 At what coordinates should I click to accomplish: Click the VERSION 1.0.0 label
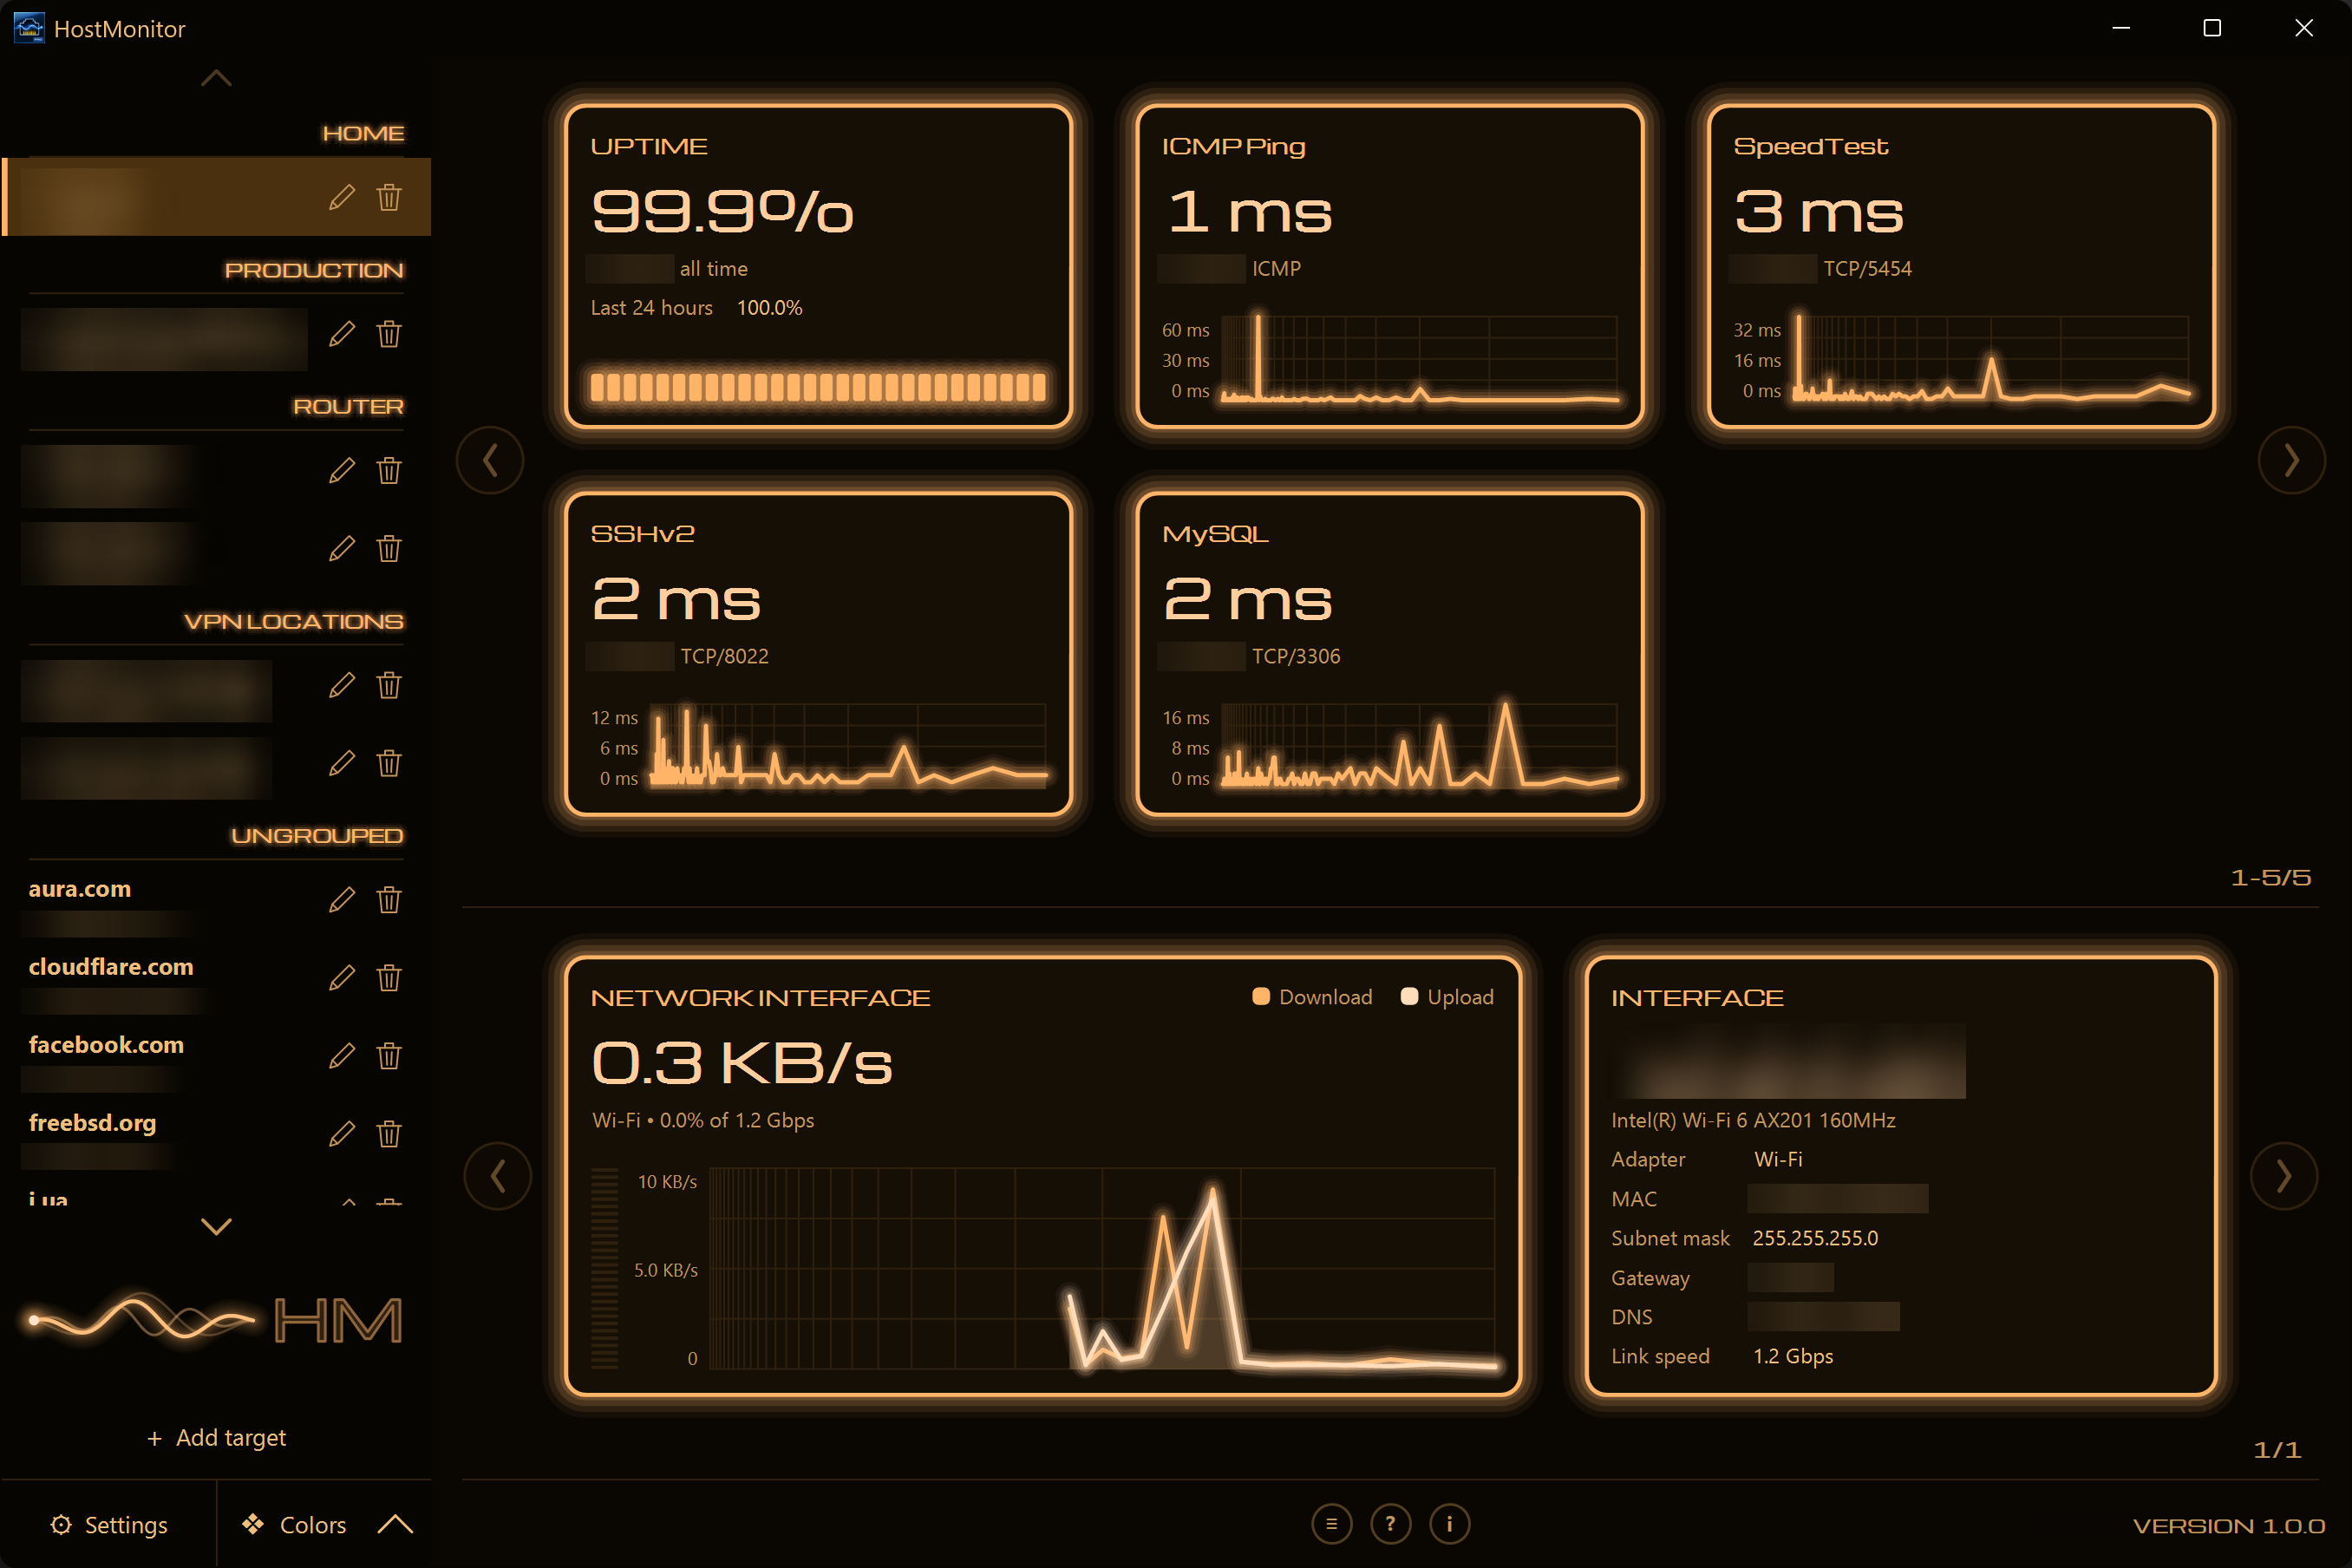[2228, 1526]
